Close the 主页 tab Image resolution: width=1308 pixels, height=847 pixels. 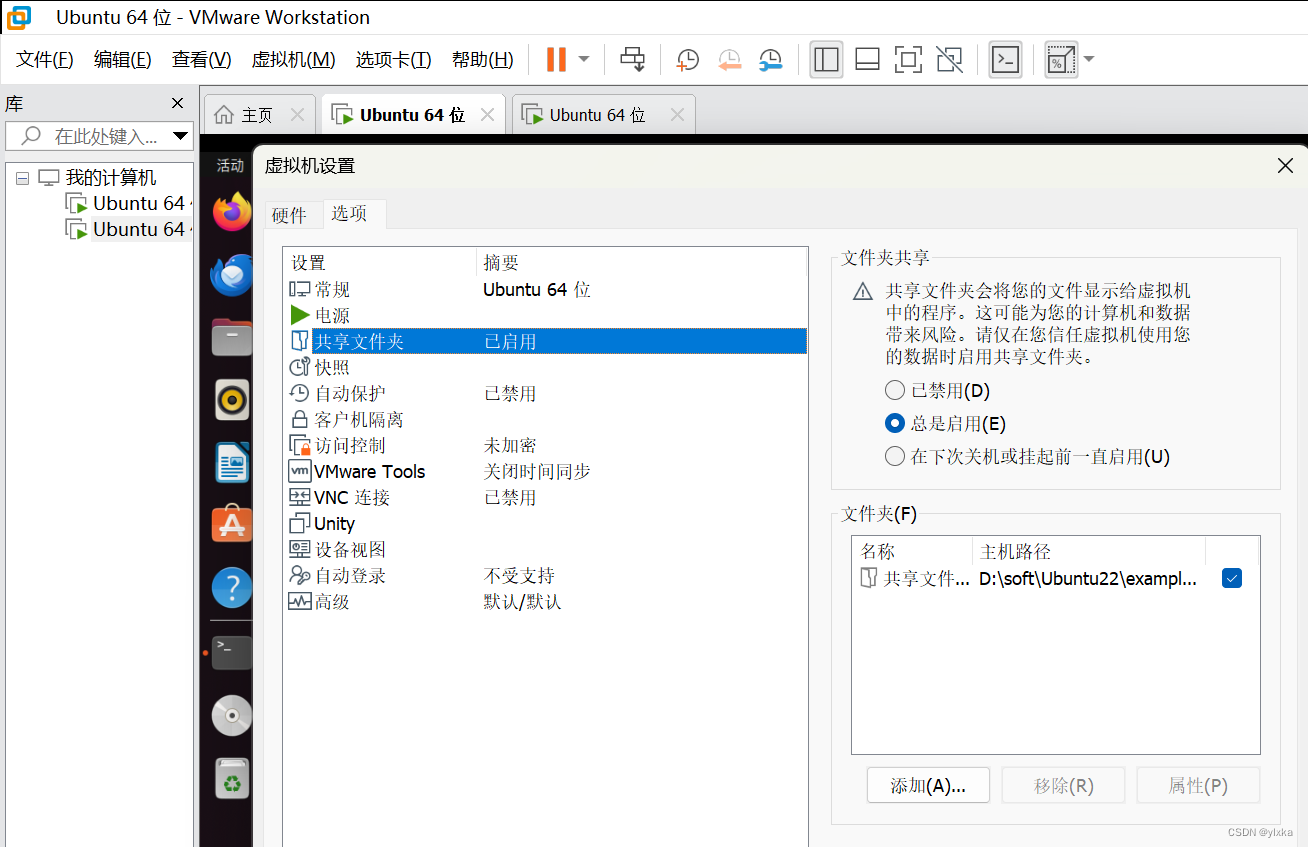[297, 115]
